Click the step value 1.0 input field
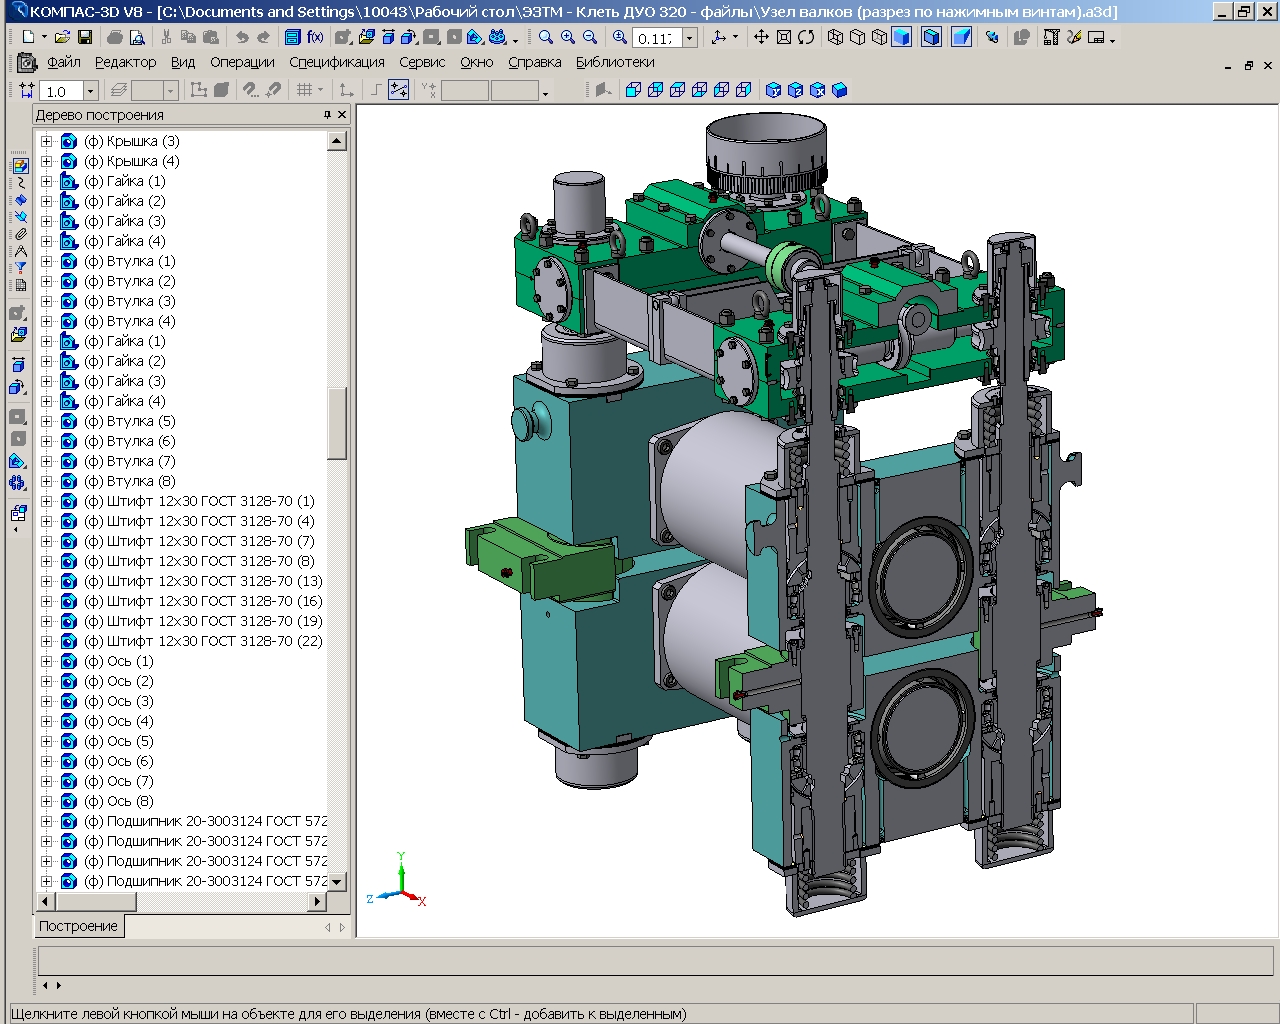Screen dimensions: 1280x1024 click(x=60, y=91)
